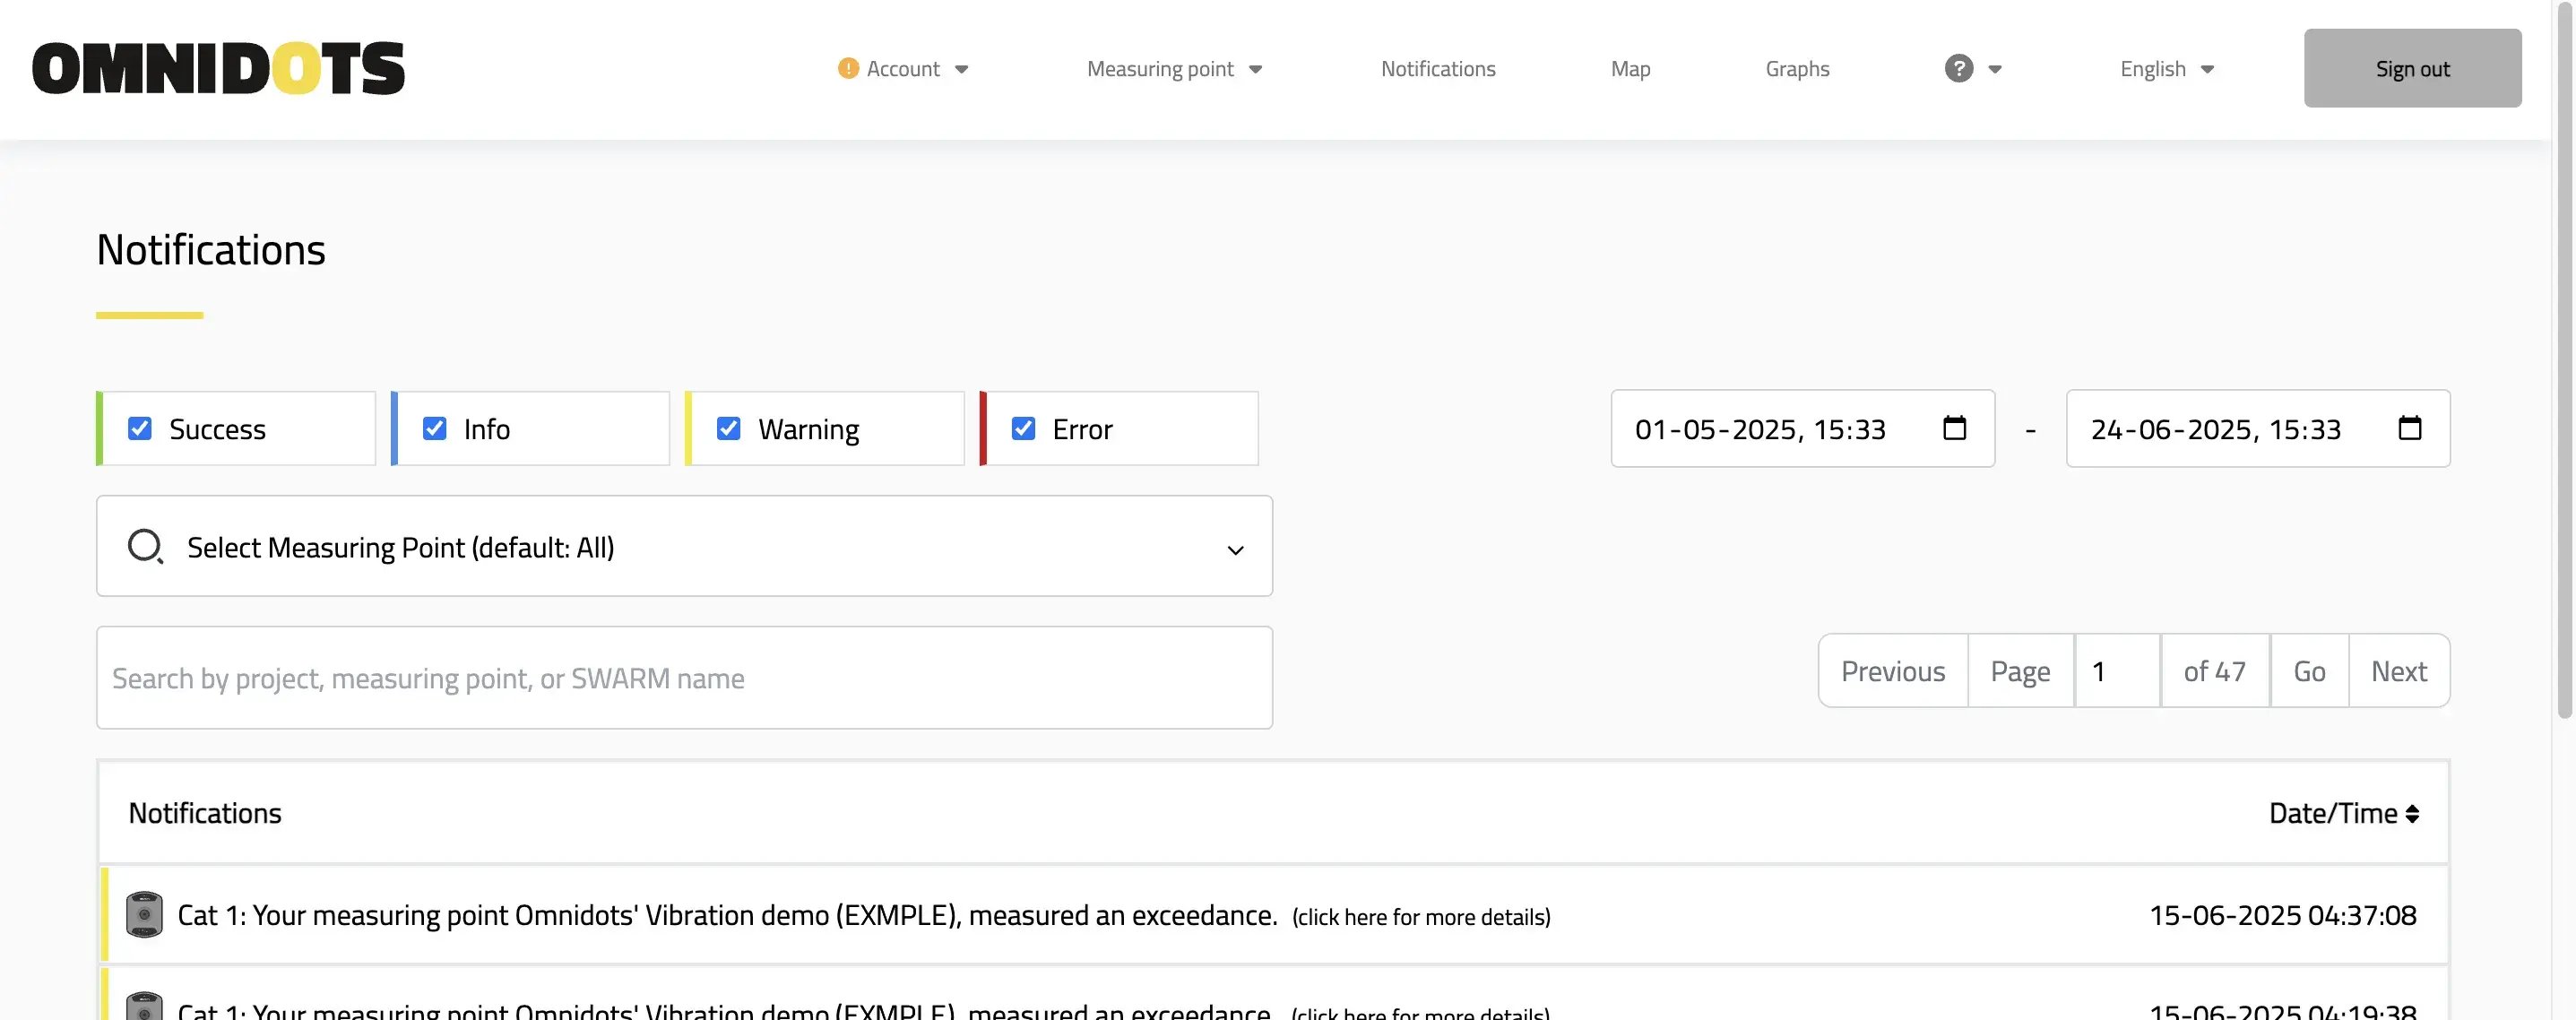Open Select Measuring Point dropdown
Image resolution: width=2576 pixels, height=1020 pixels.
[x=684, y=546]
